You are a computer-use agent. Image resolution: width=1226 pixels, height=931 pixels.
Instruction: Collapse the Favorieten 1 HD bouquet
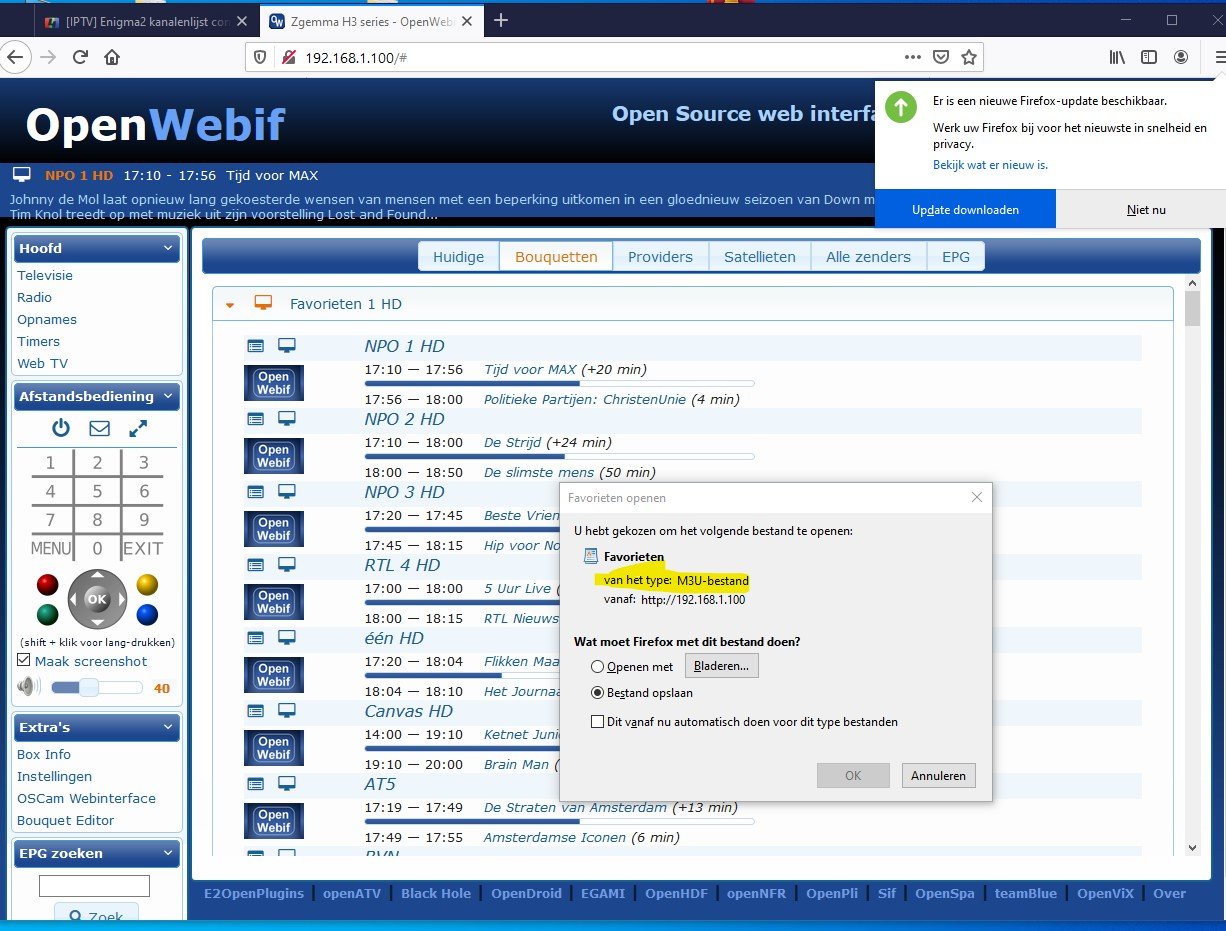click(230, 304)
